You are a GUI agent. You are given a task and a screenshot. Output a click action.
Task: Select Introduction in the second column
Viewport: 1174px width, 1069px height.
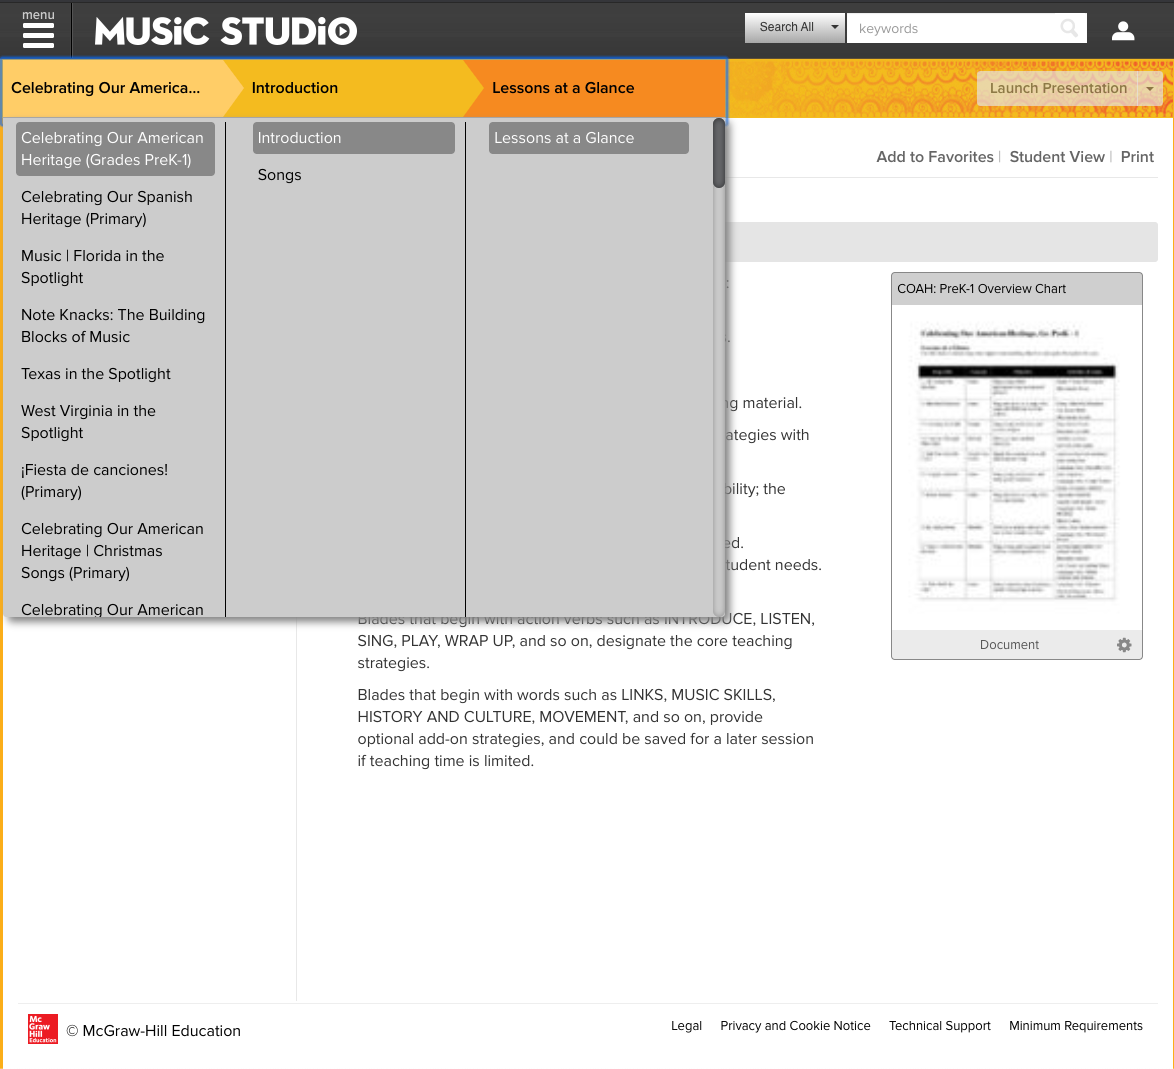pos(353,138)
